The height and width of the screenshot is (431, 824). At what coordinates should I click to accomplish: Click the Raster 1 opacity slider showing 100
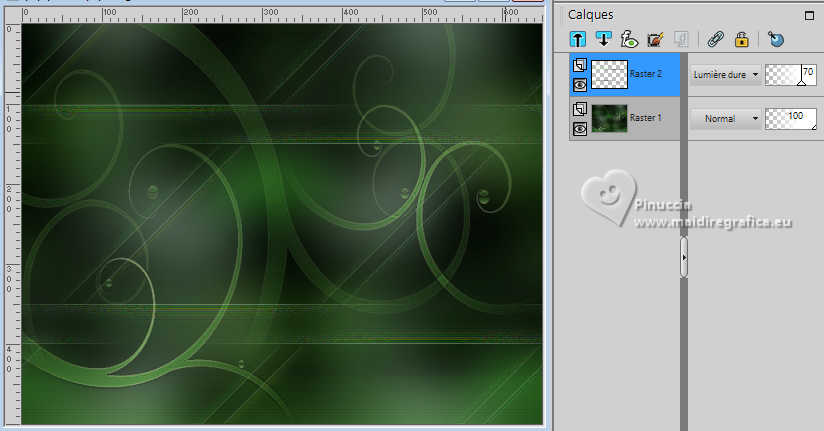tap(790, 119)
